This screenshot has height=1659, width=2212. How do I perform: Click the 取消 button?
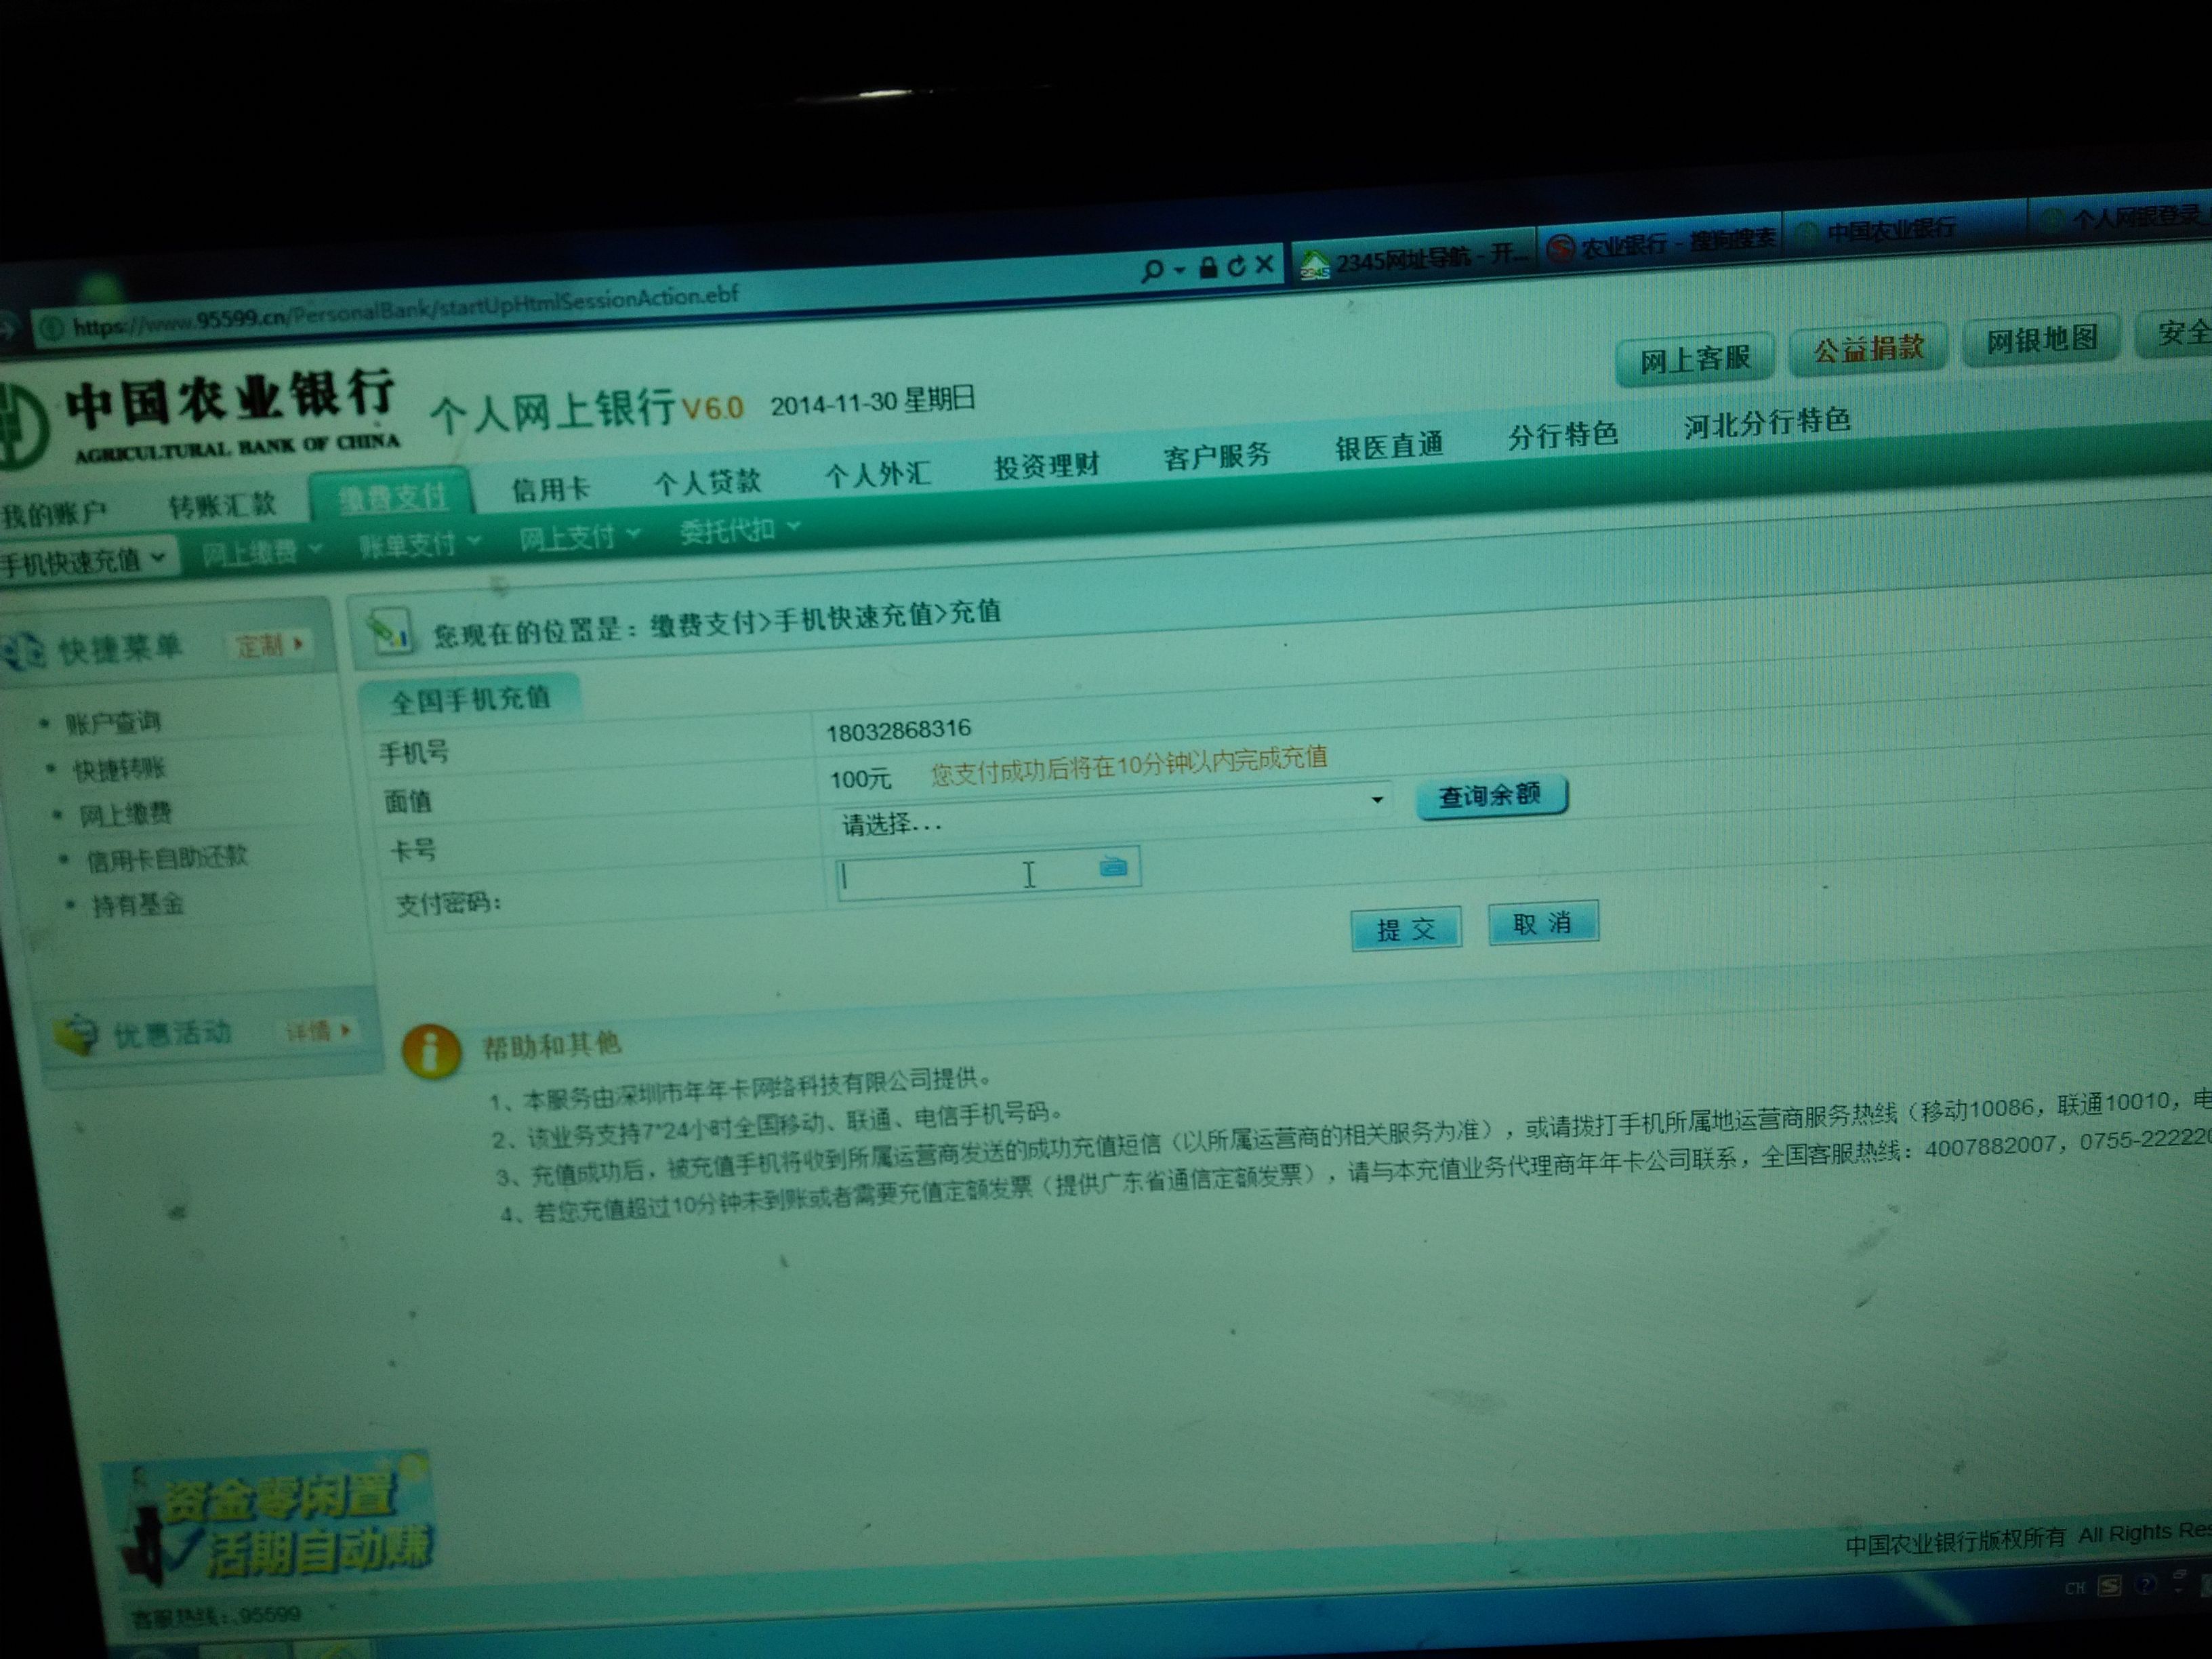point(1543,923)
